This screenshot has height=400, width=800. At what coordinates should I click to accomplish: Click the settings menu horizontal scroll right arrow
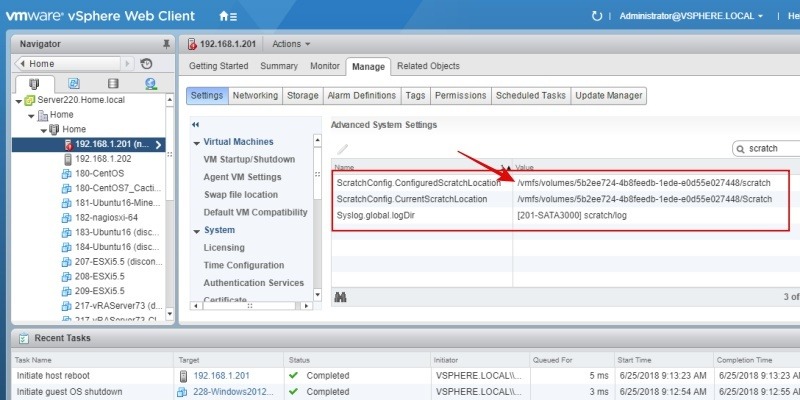306,306
